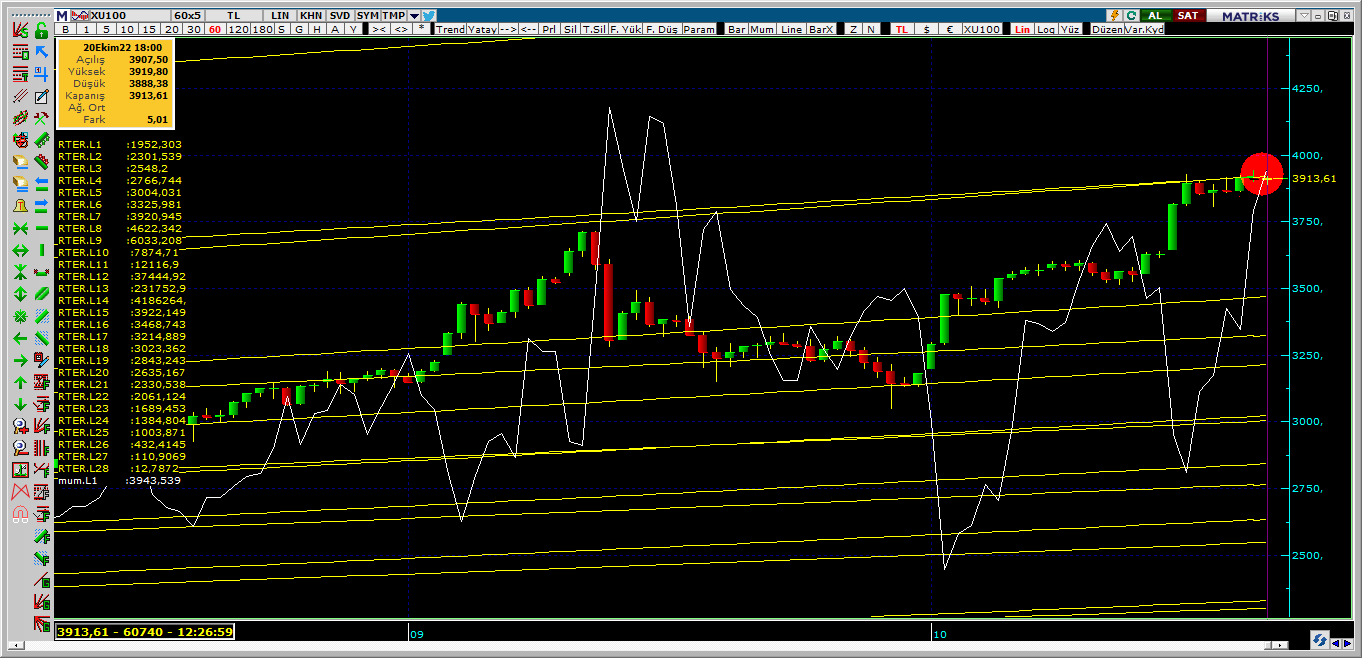The height and width of the screenshot is (658, 1362).
Task: Select the magnifier zoom tool
Action: (x=20, y=426)
